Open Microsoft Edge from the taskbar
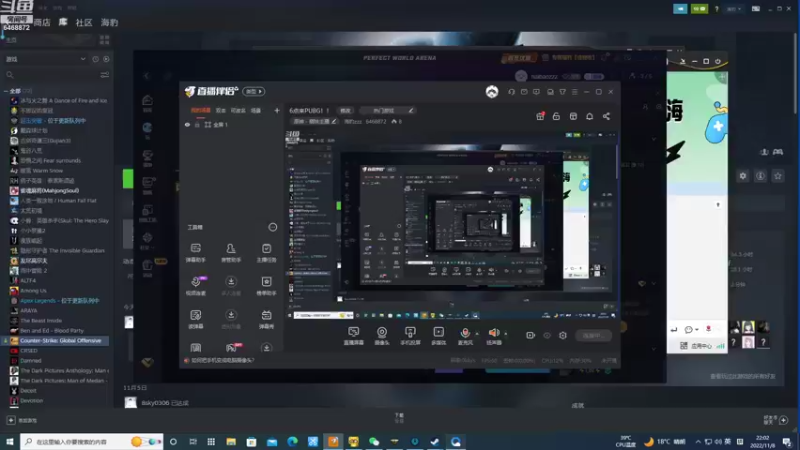 pyautogui.click(x=292, y=441)
